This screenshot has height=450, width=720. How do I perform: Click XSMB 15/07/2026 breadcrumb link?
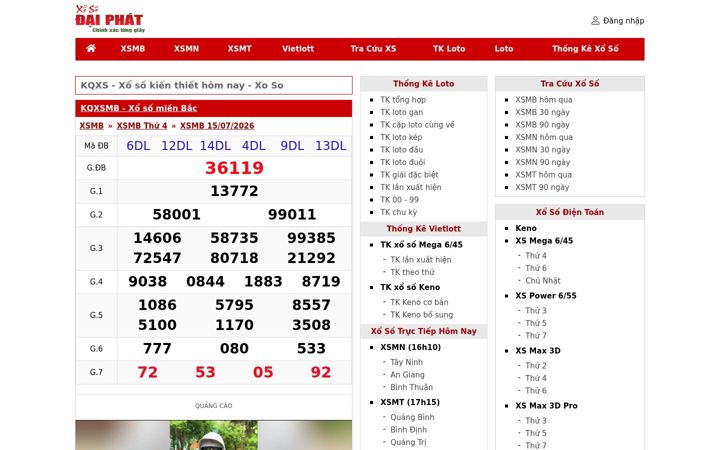click(217, 126)
